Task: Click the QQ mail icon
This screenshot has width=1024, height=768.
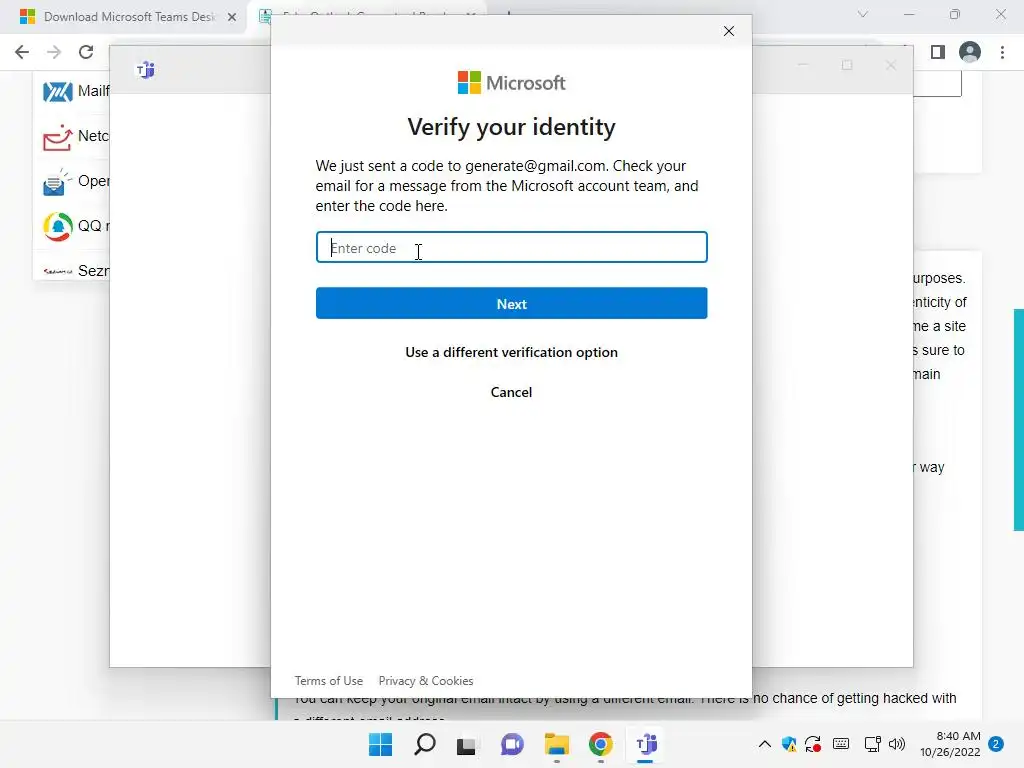Action: (x=57, y=227)
